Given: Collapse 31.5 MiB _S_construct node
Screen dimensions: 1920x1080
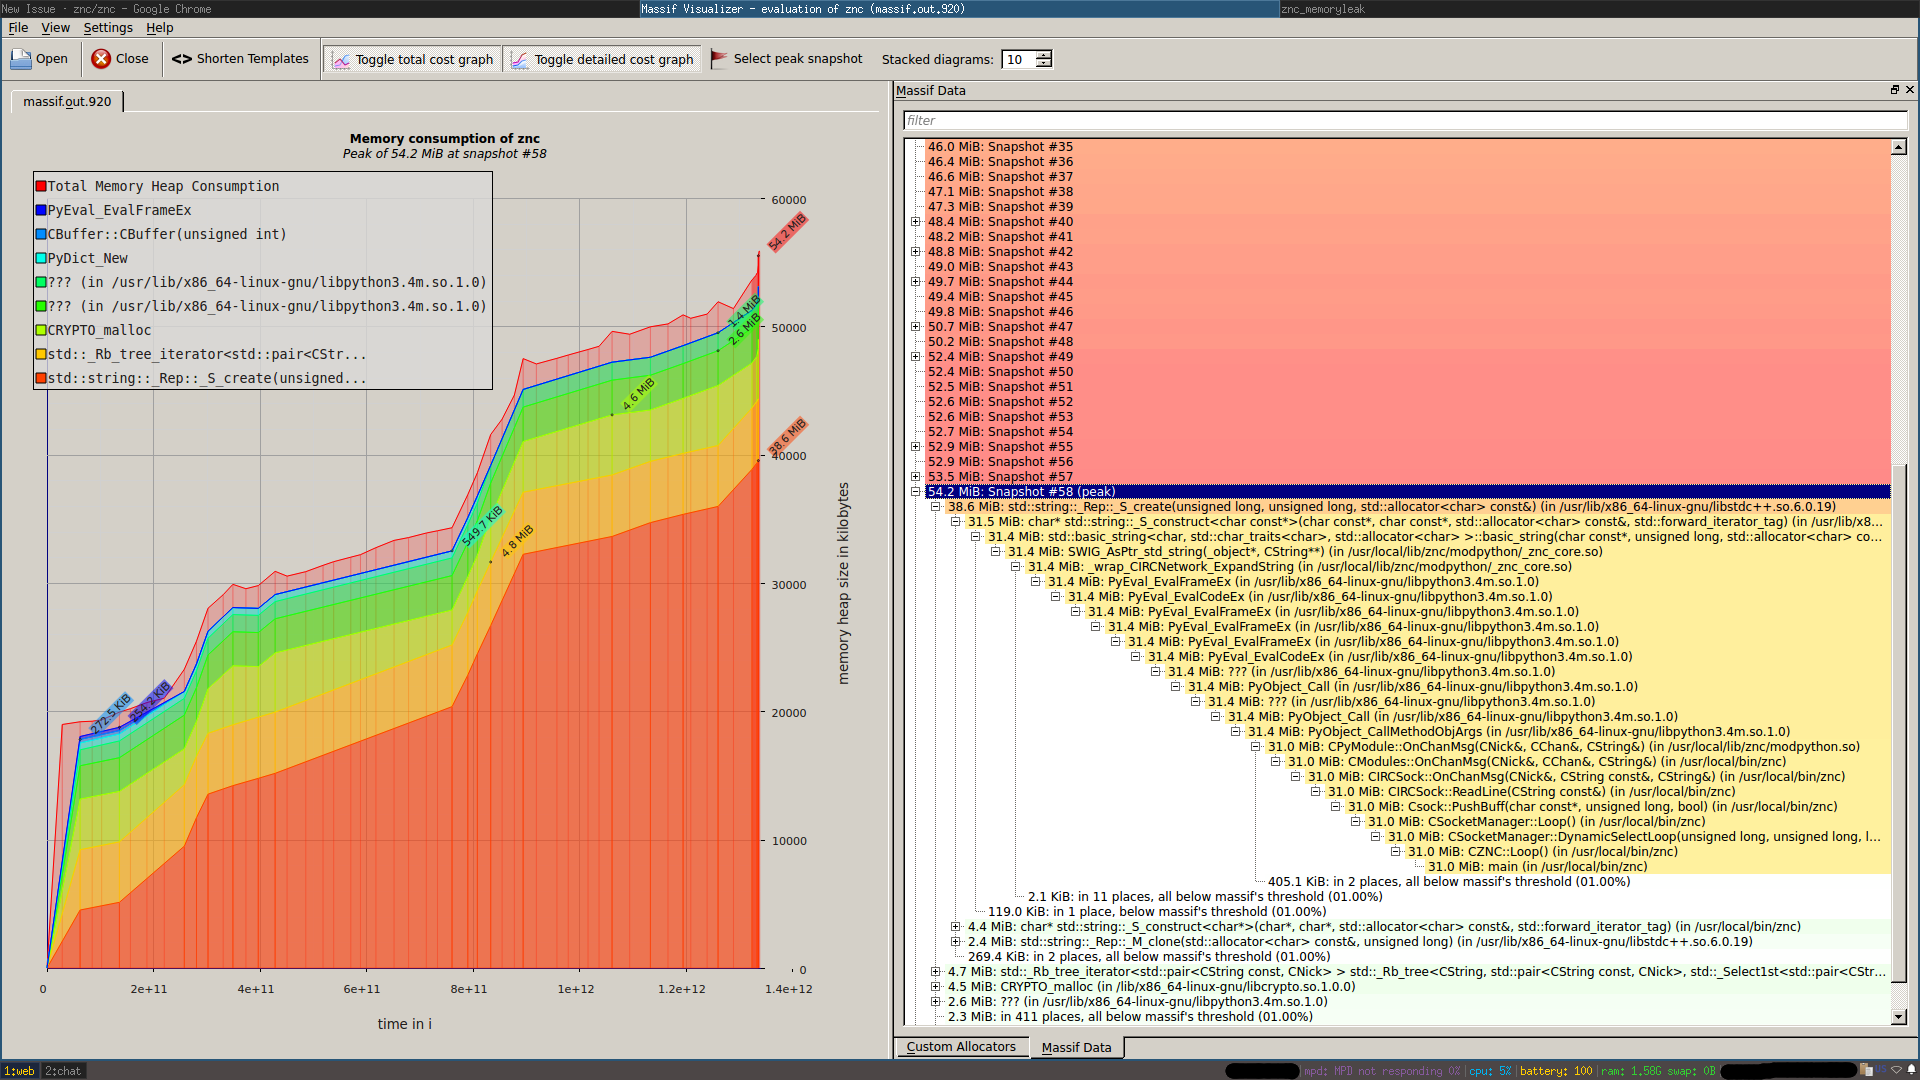Looking at the screenshot, I should tap(955, 522).
